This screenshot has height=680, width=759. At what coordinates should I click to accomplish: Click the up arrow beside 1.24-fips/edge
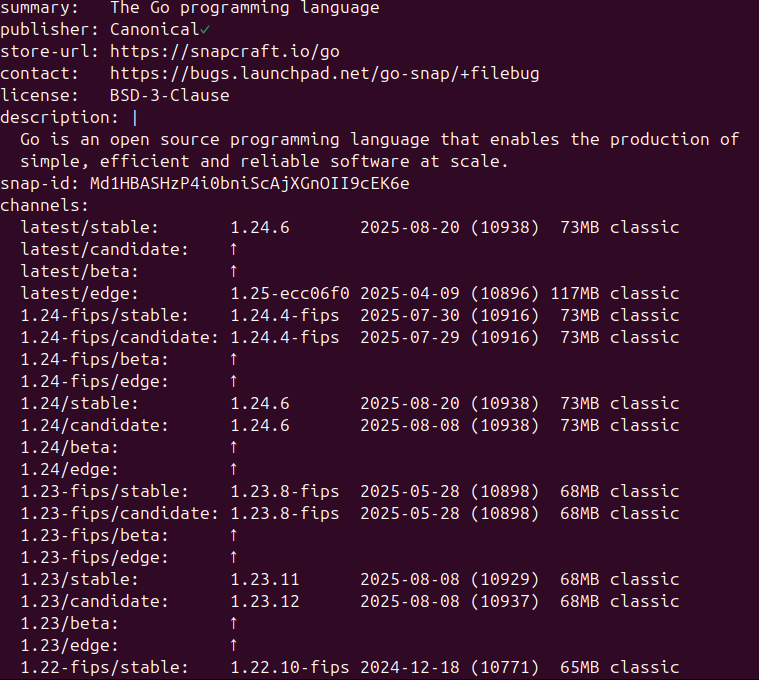pos(234,381)
